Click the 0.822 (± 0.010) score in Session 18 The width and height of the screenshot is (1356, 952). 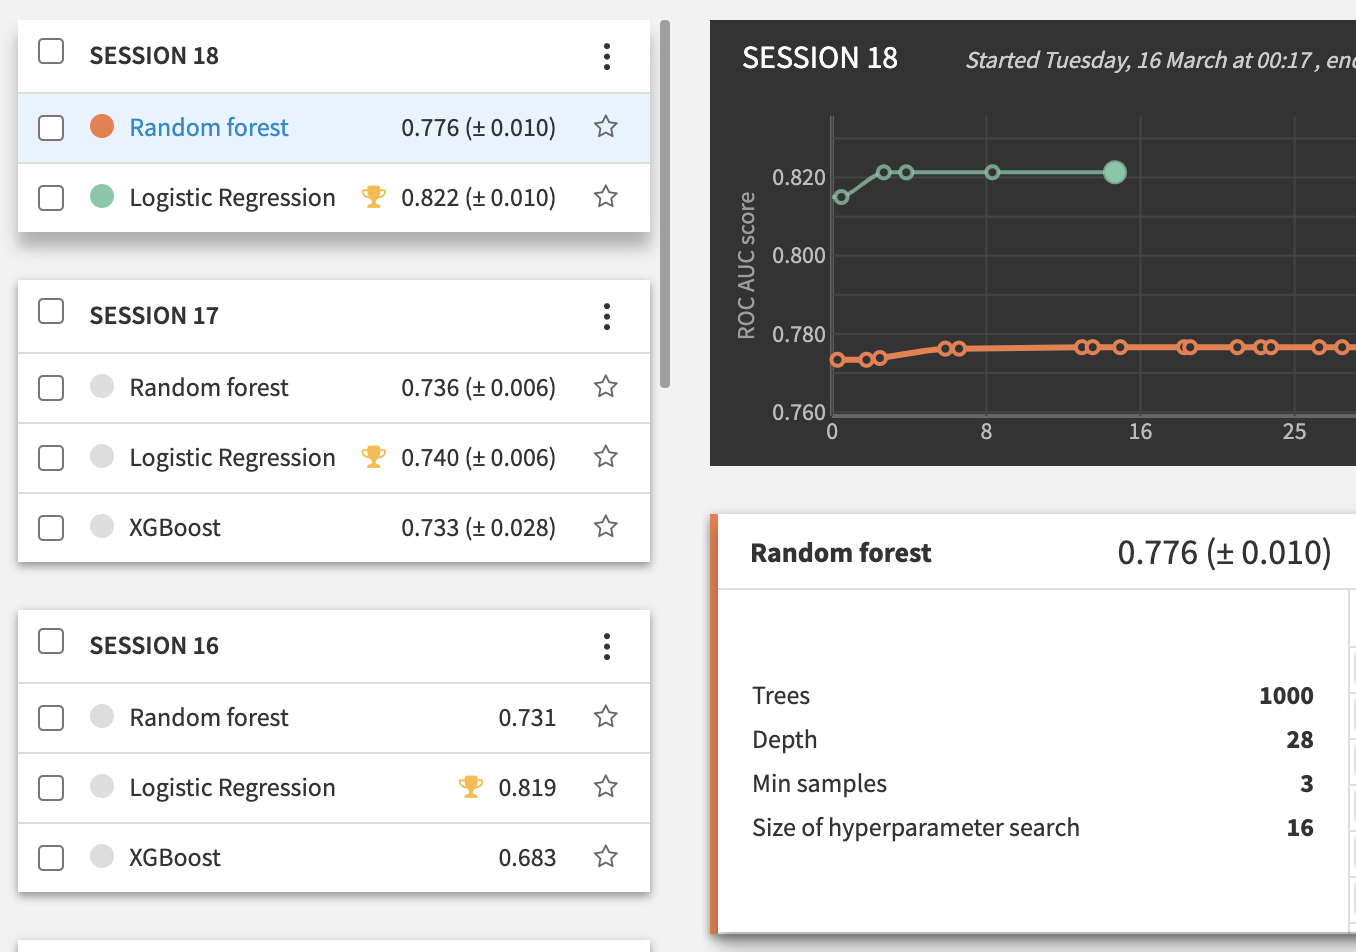pos(478,198)
